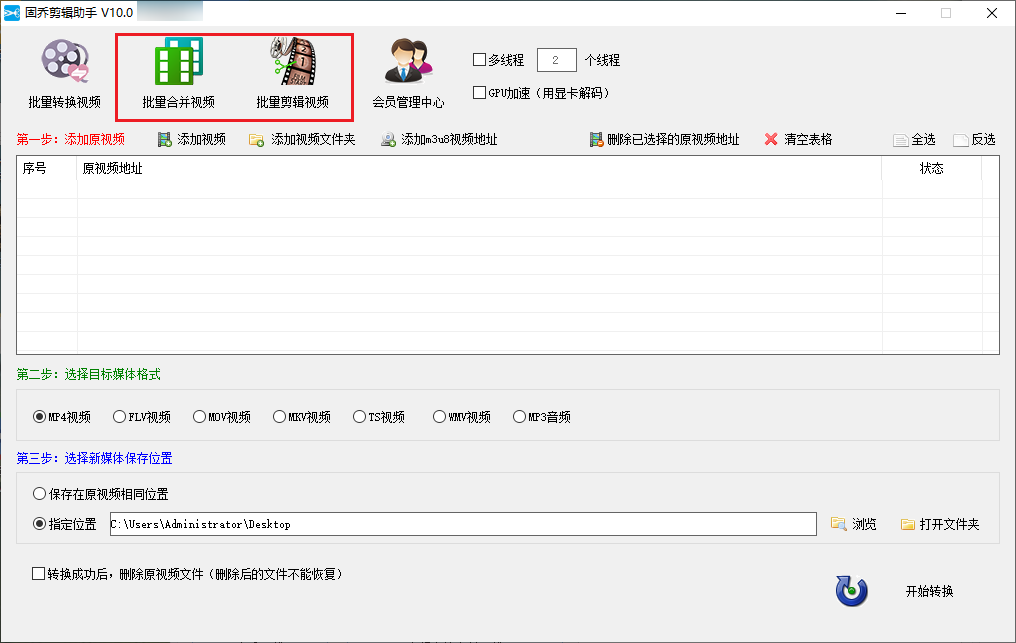This screenshot has width=1016, height=643.
Task: Choose the 指定位置 radio option
Action: click(40, 524)
